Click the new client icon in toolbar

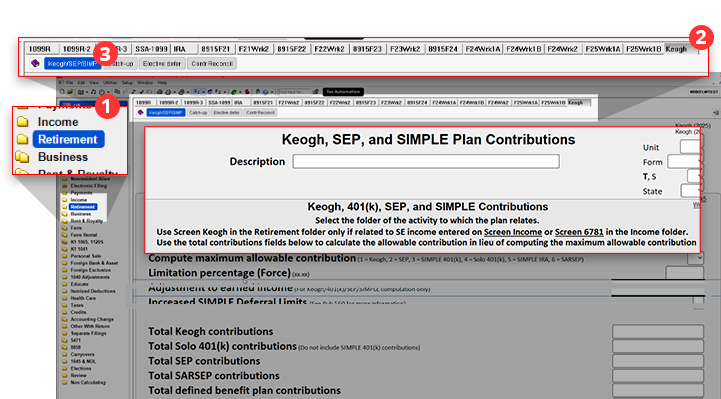62,92
